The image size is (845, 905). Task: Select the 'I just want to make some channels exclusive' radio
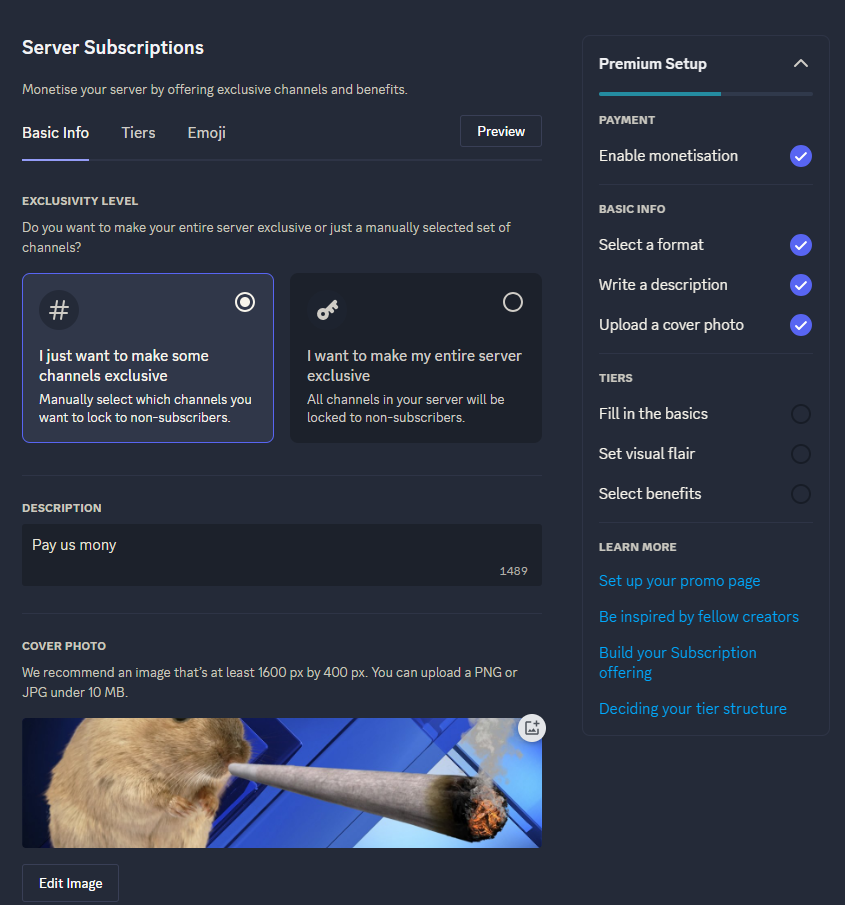[x=245, y=301]
